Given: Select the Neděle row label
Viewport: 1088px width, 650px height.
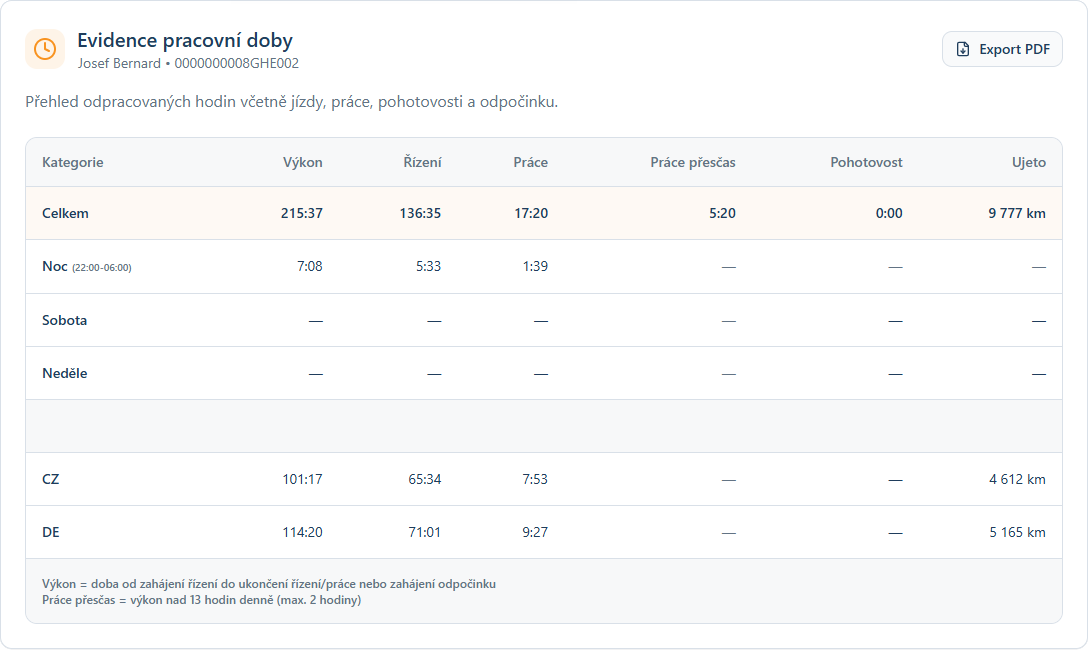Looking at the screenshot, I should tap(65, 373).
